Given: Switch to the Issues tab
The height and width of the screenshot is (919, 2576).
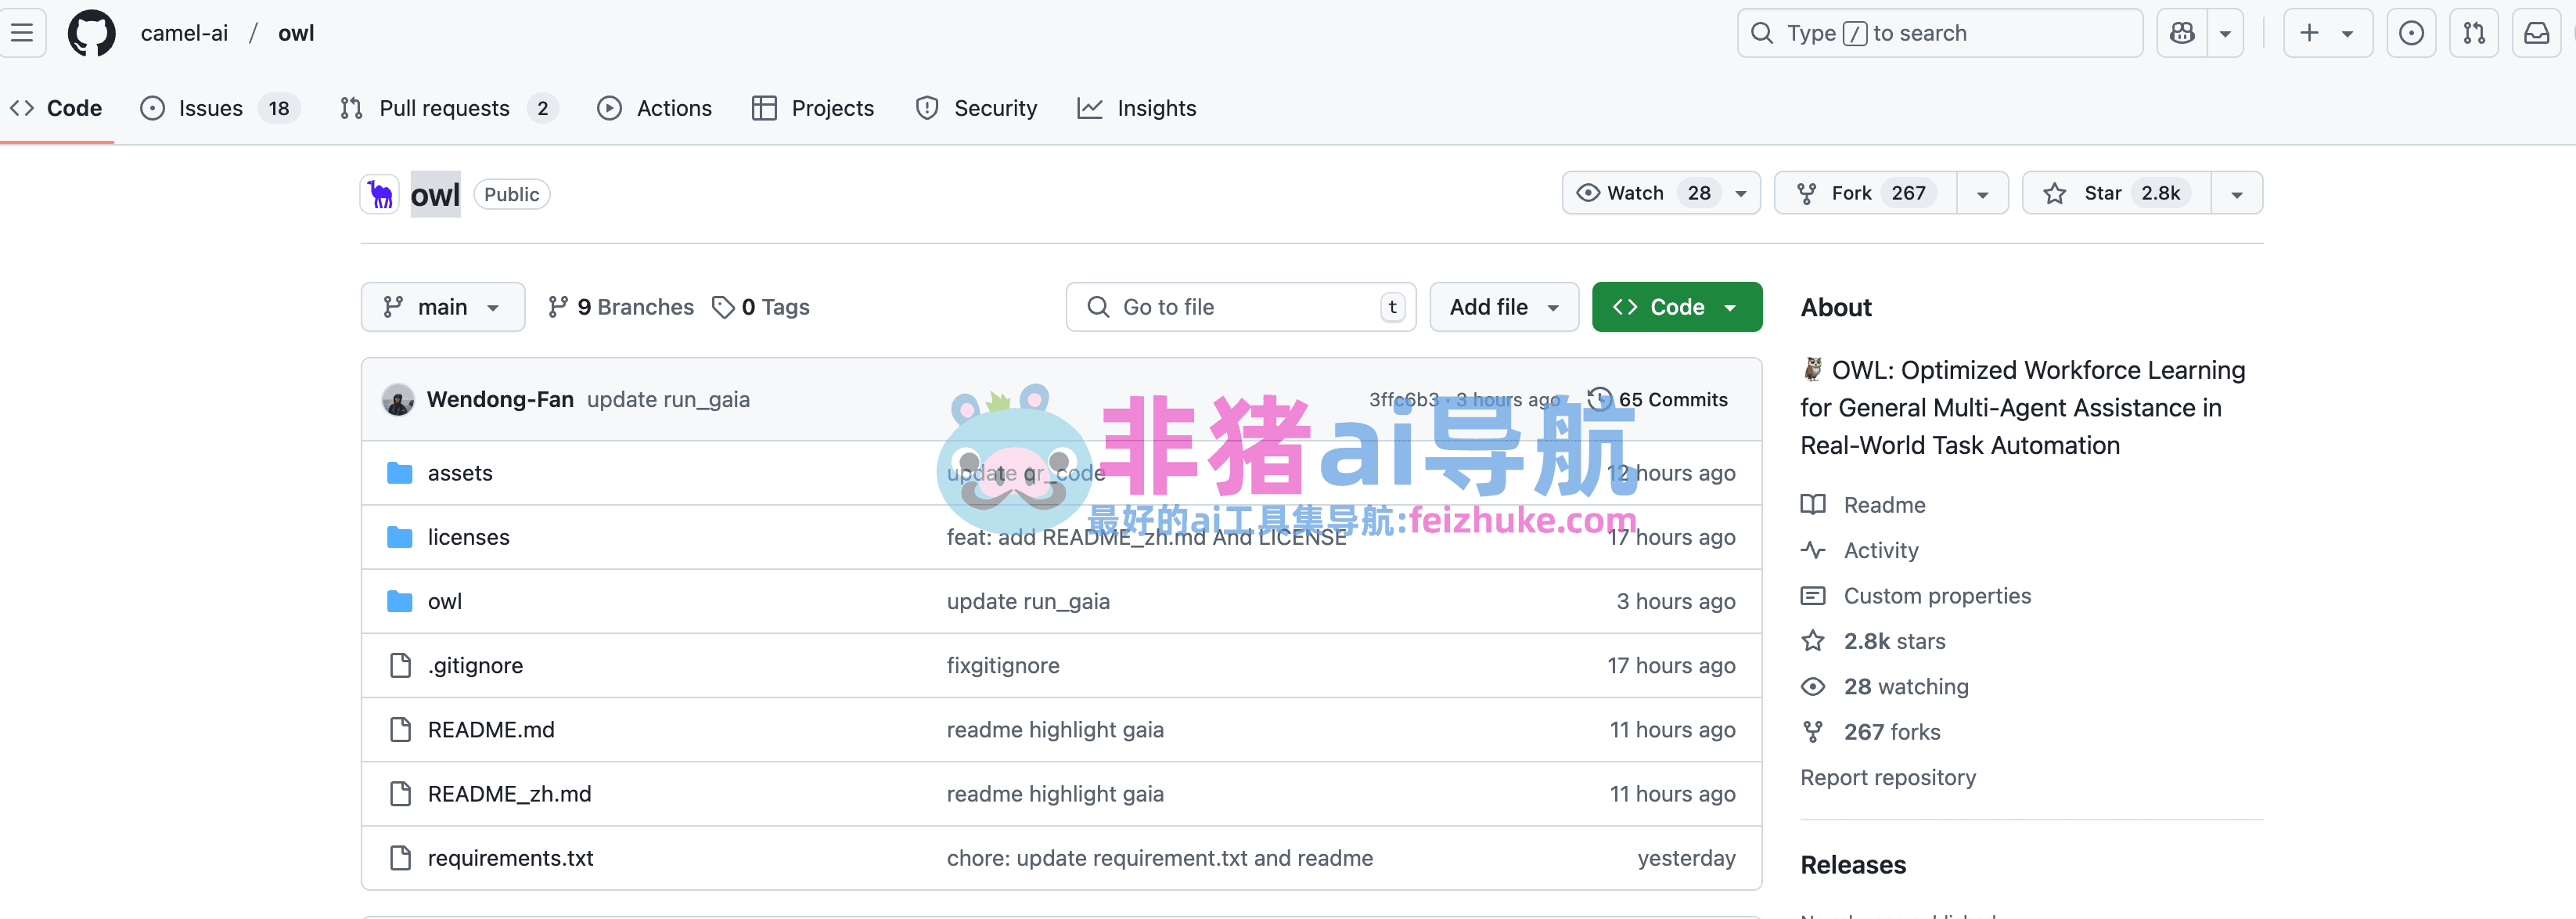Looking at the screenshot, I should click(210, 108).
